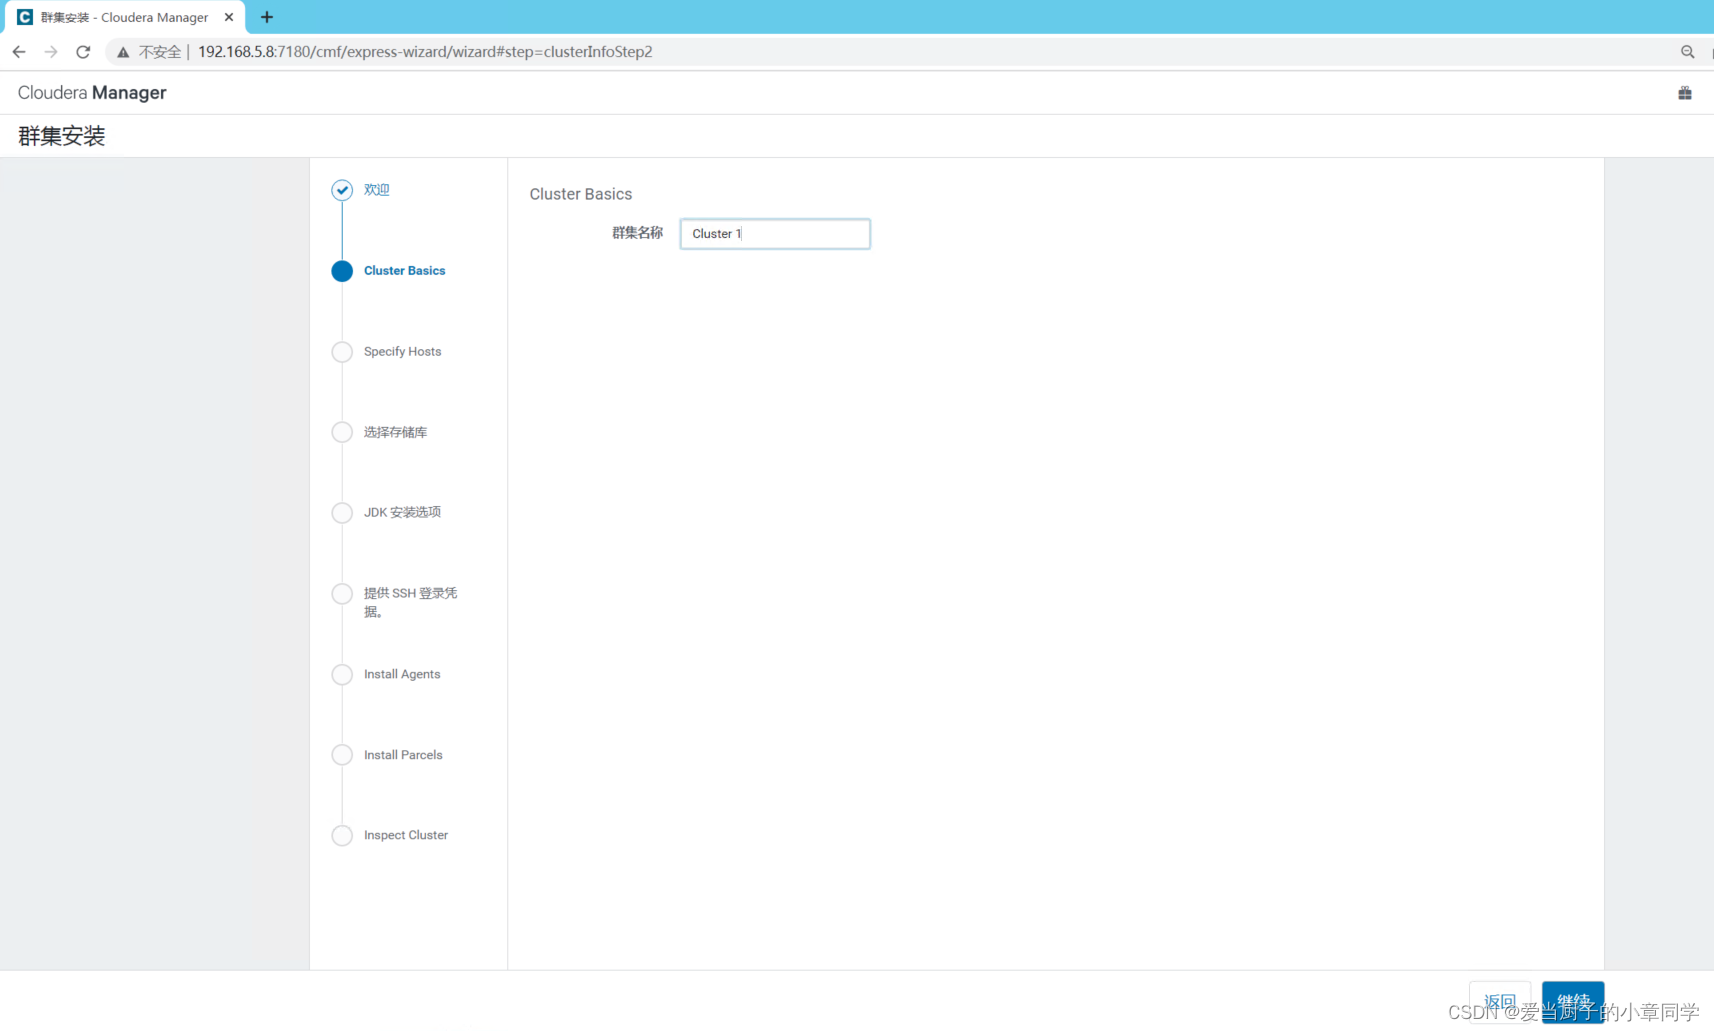The image size is (1714, 1031).
Task: Click the 提供 SSH 登录凭据 step circle
Action: (x=342, y=594)
